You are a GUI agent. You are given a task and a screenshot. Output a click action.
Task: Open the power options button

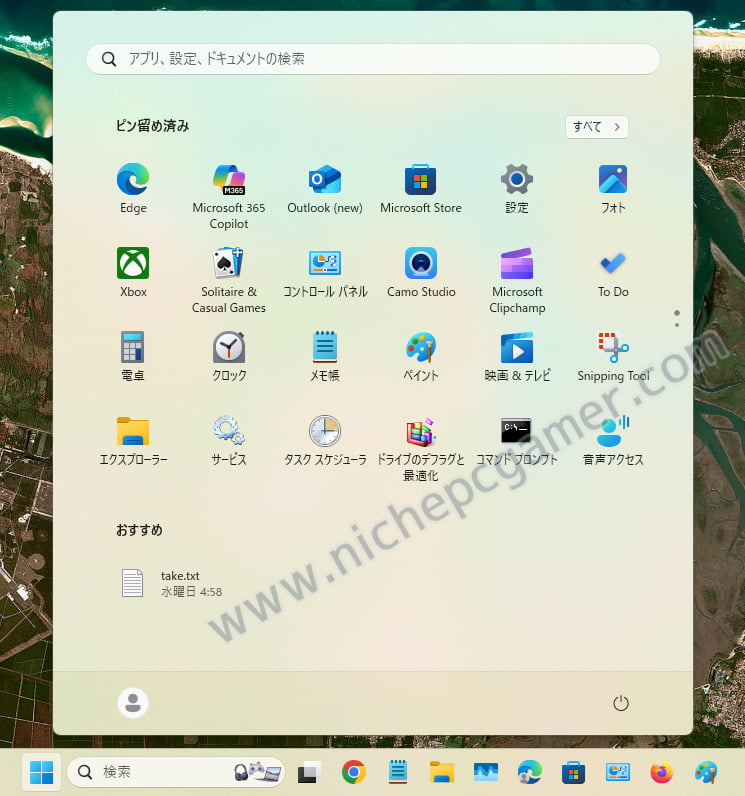point(621,704)
